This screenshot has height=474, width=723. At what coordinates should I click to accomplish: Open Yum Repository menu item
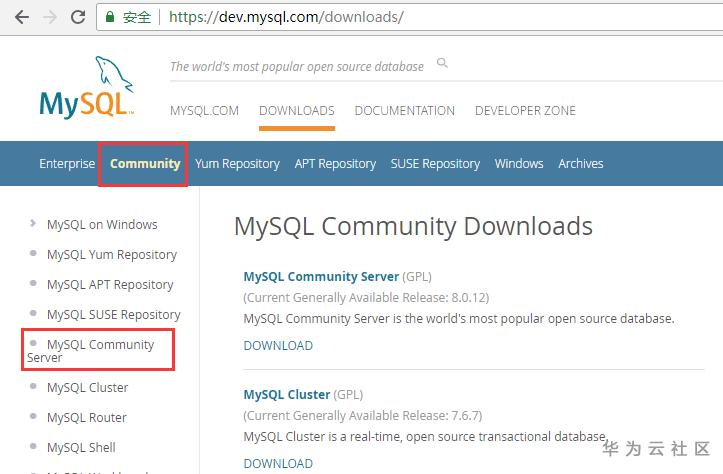[x=237, y=163]
